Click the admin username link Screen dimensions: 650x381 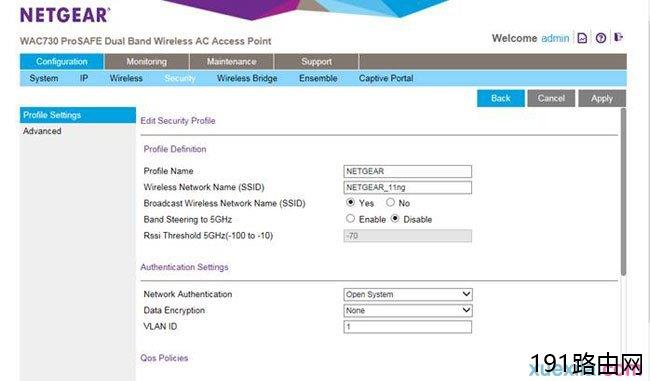coord(555,38)
